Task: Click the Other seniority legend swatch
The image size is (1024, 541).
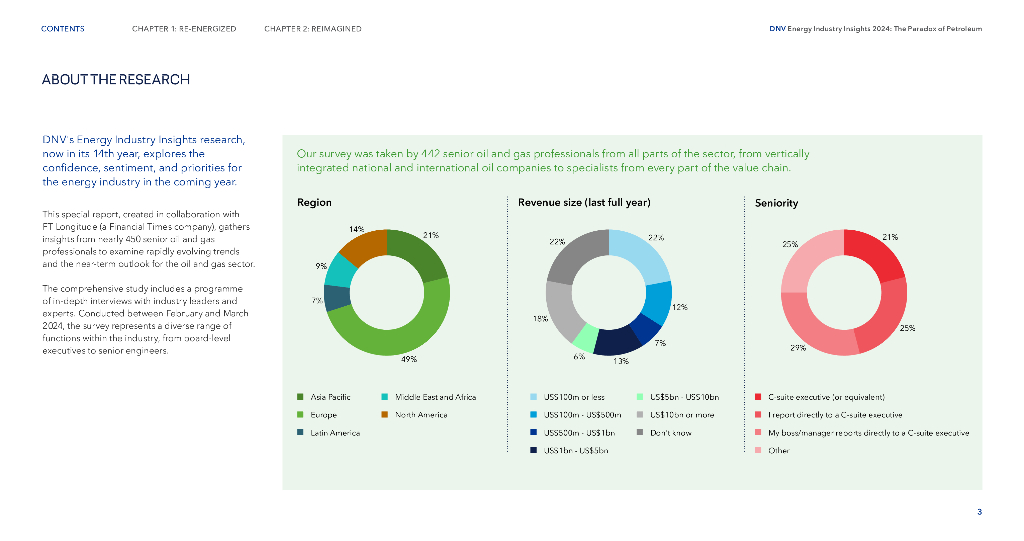Action: pyautogui.click(x=759, y=450)
